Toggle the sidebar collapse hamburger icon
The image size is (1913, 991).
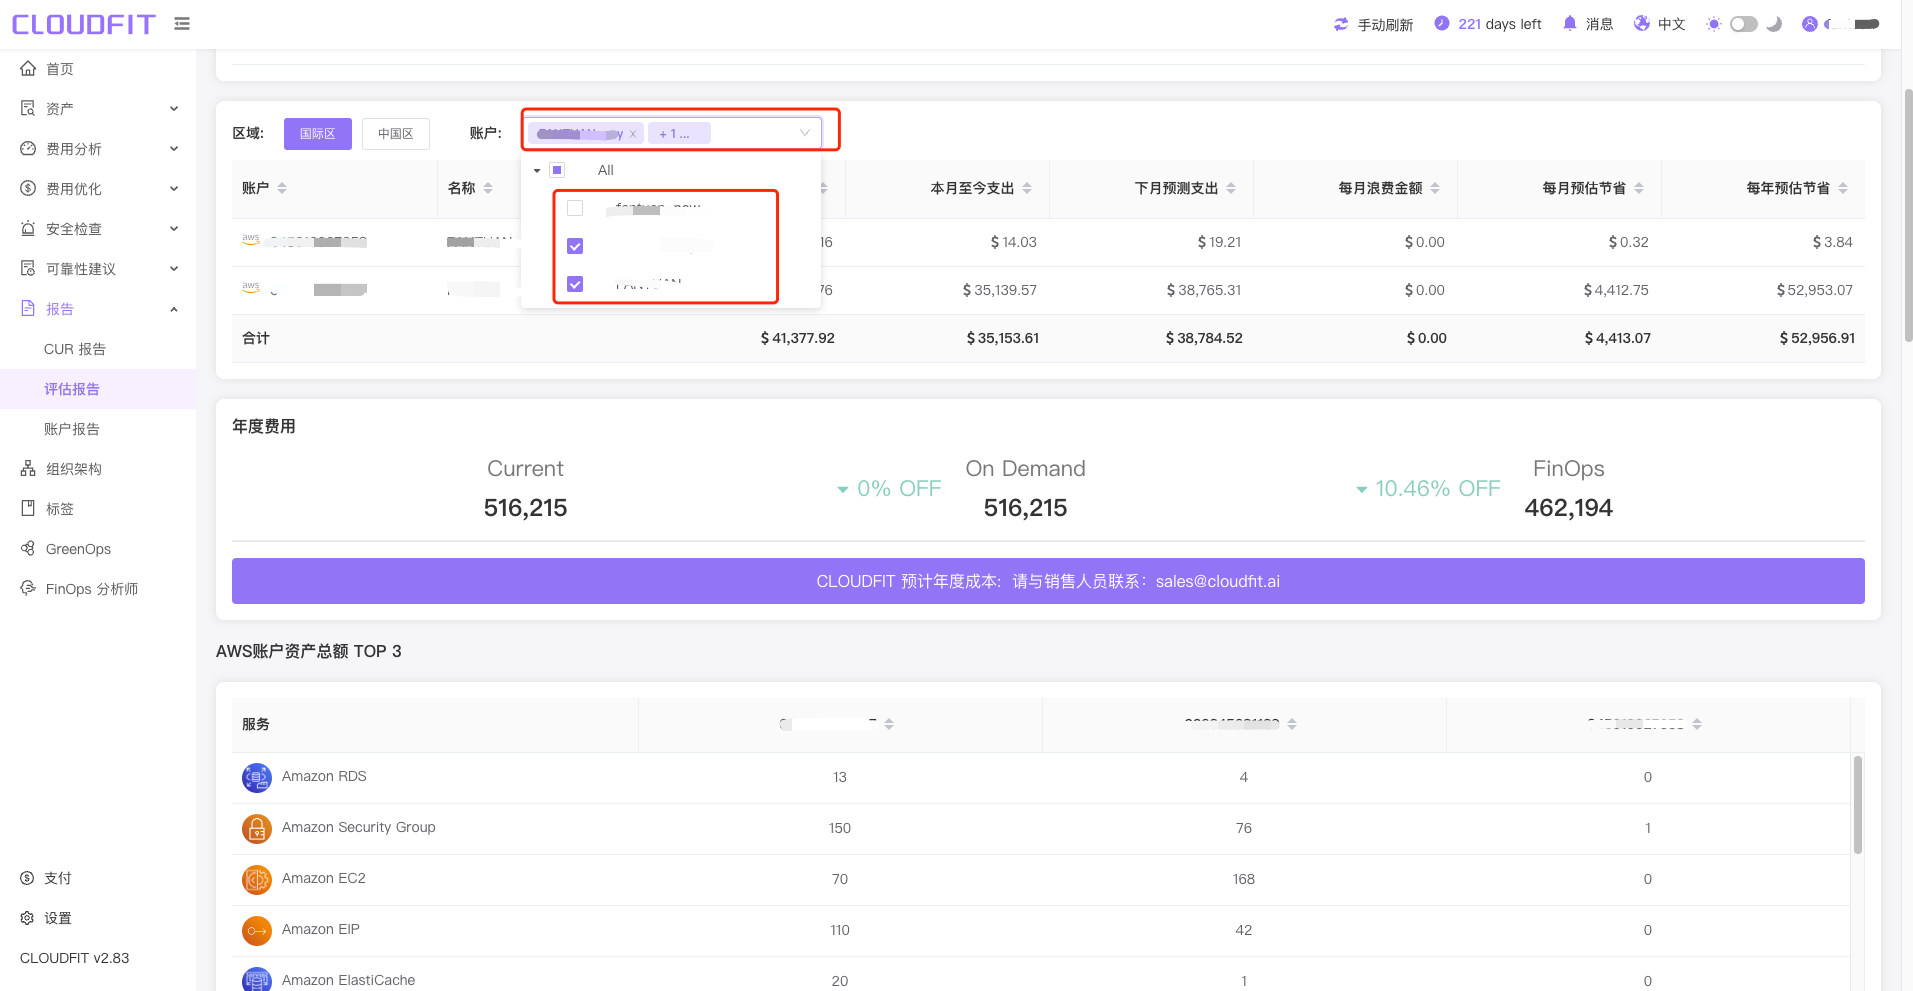click(x=182, y=23)
